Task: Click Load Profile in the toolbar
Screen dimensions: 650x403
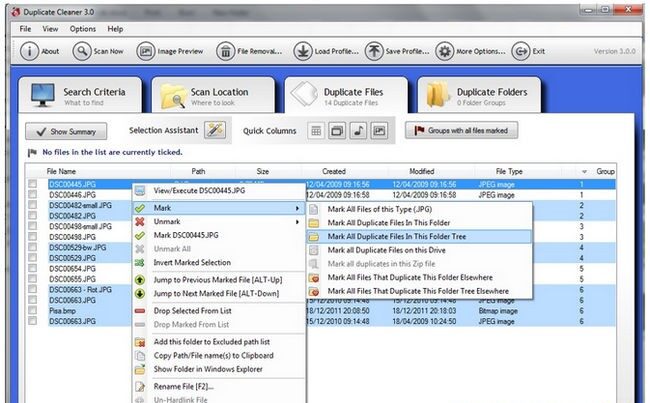Action: coord(326,51)
